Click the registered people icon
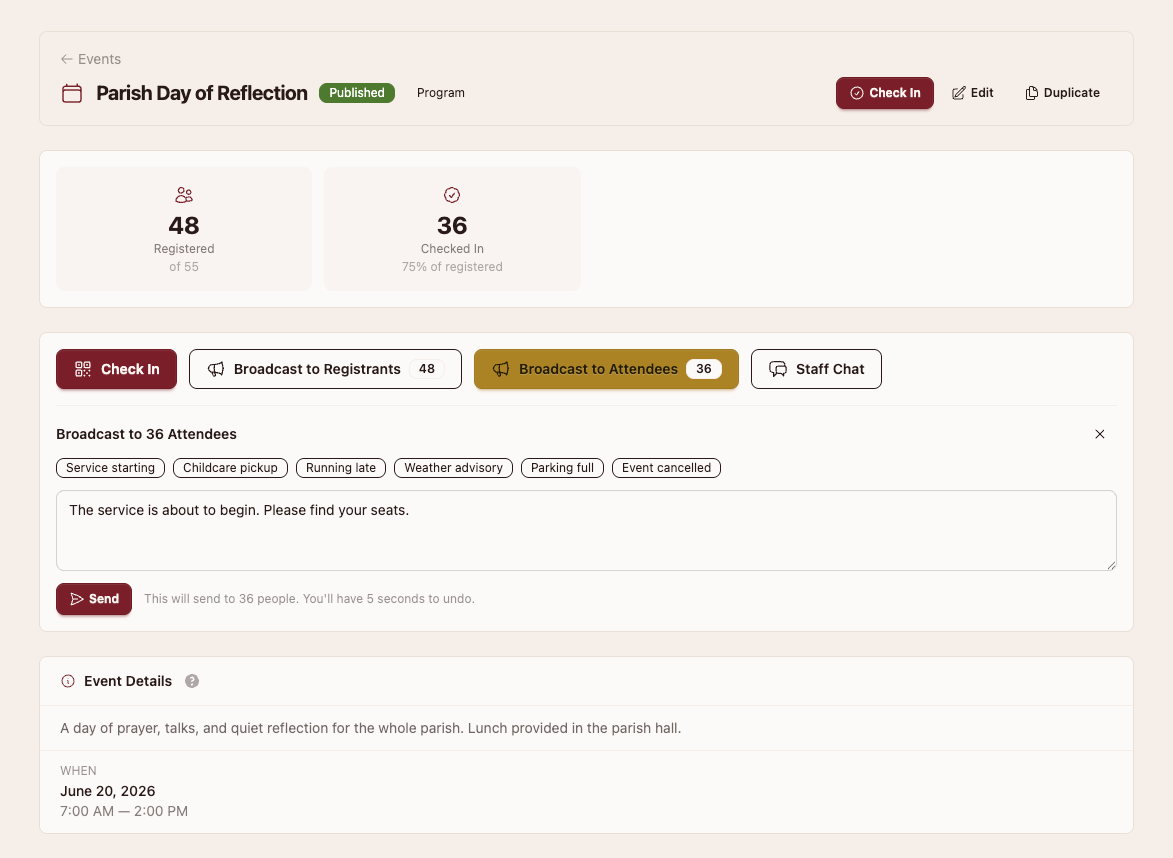Viewport: 1173px width, 858px height. coord(184,195)
